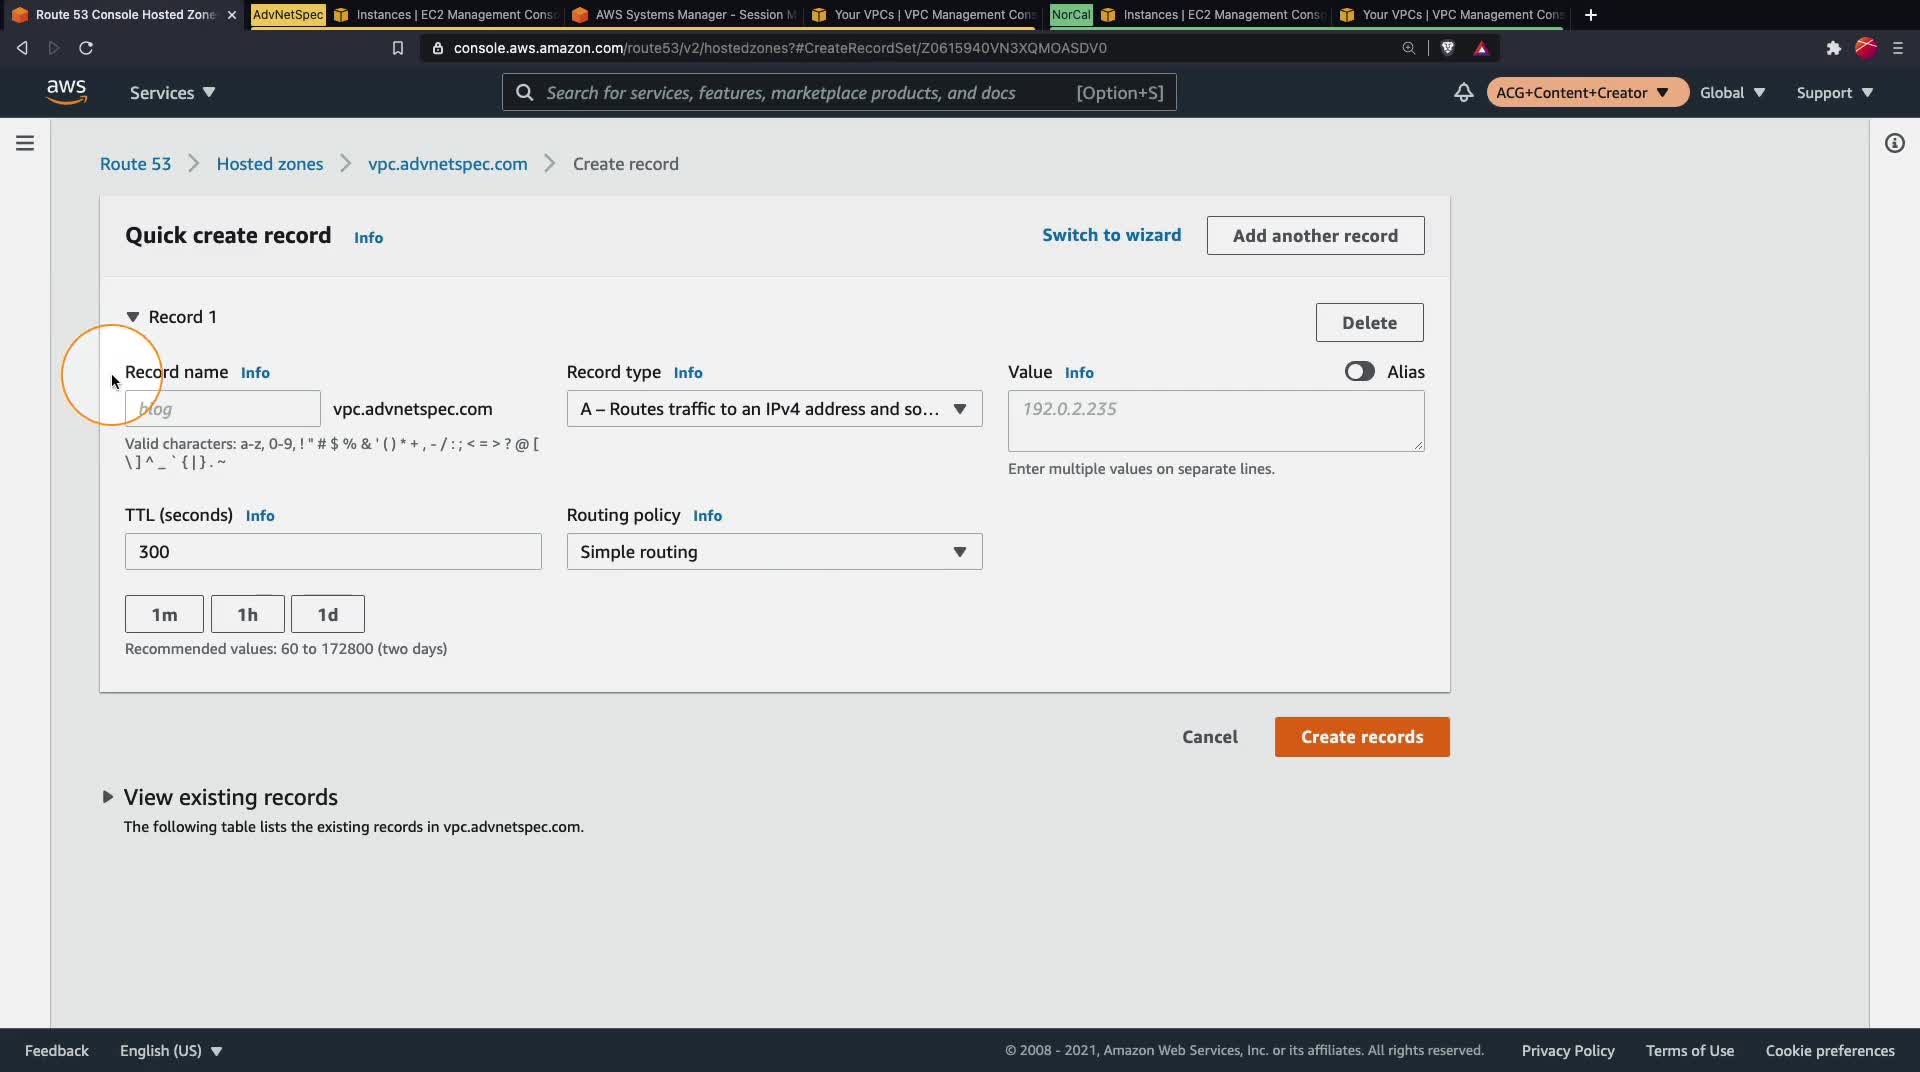The image size is (1920, 1072).
Task: Open Info link beside Record name
Action: 255,373
